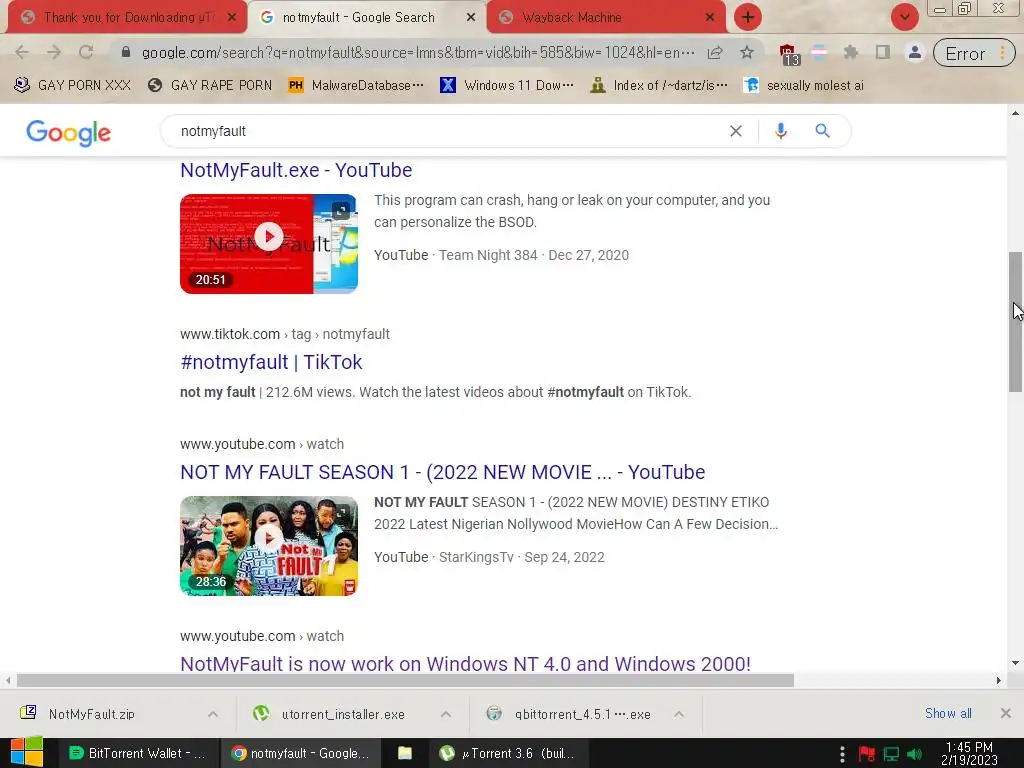Open the Windows Start button
1024x768 pixels.
pos(27,753)
